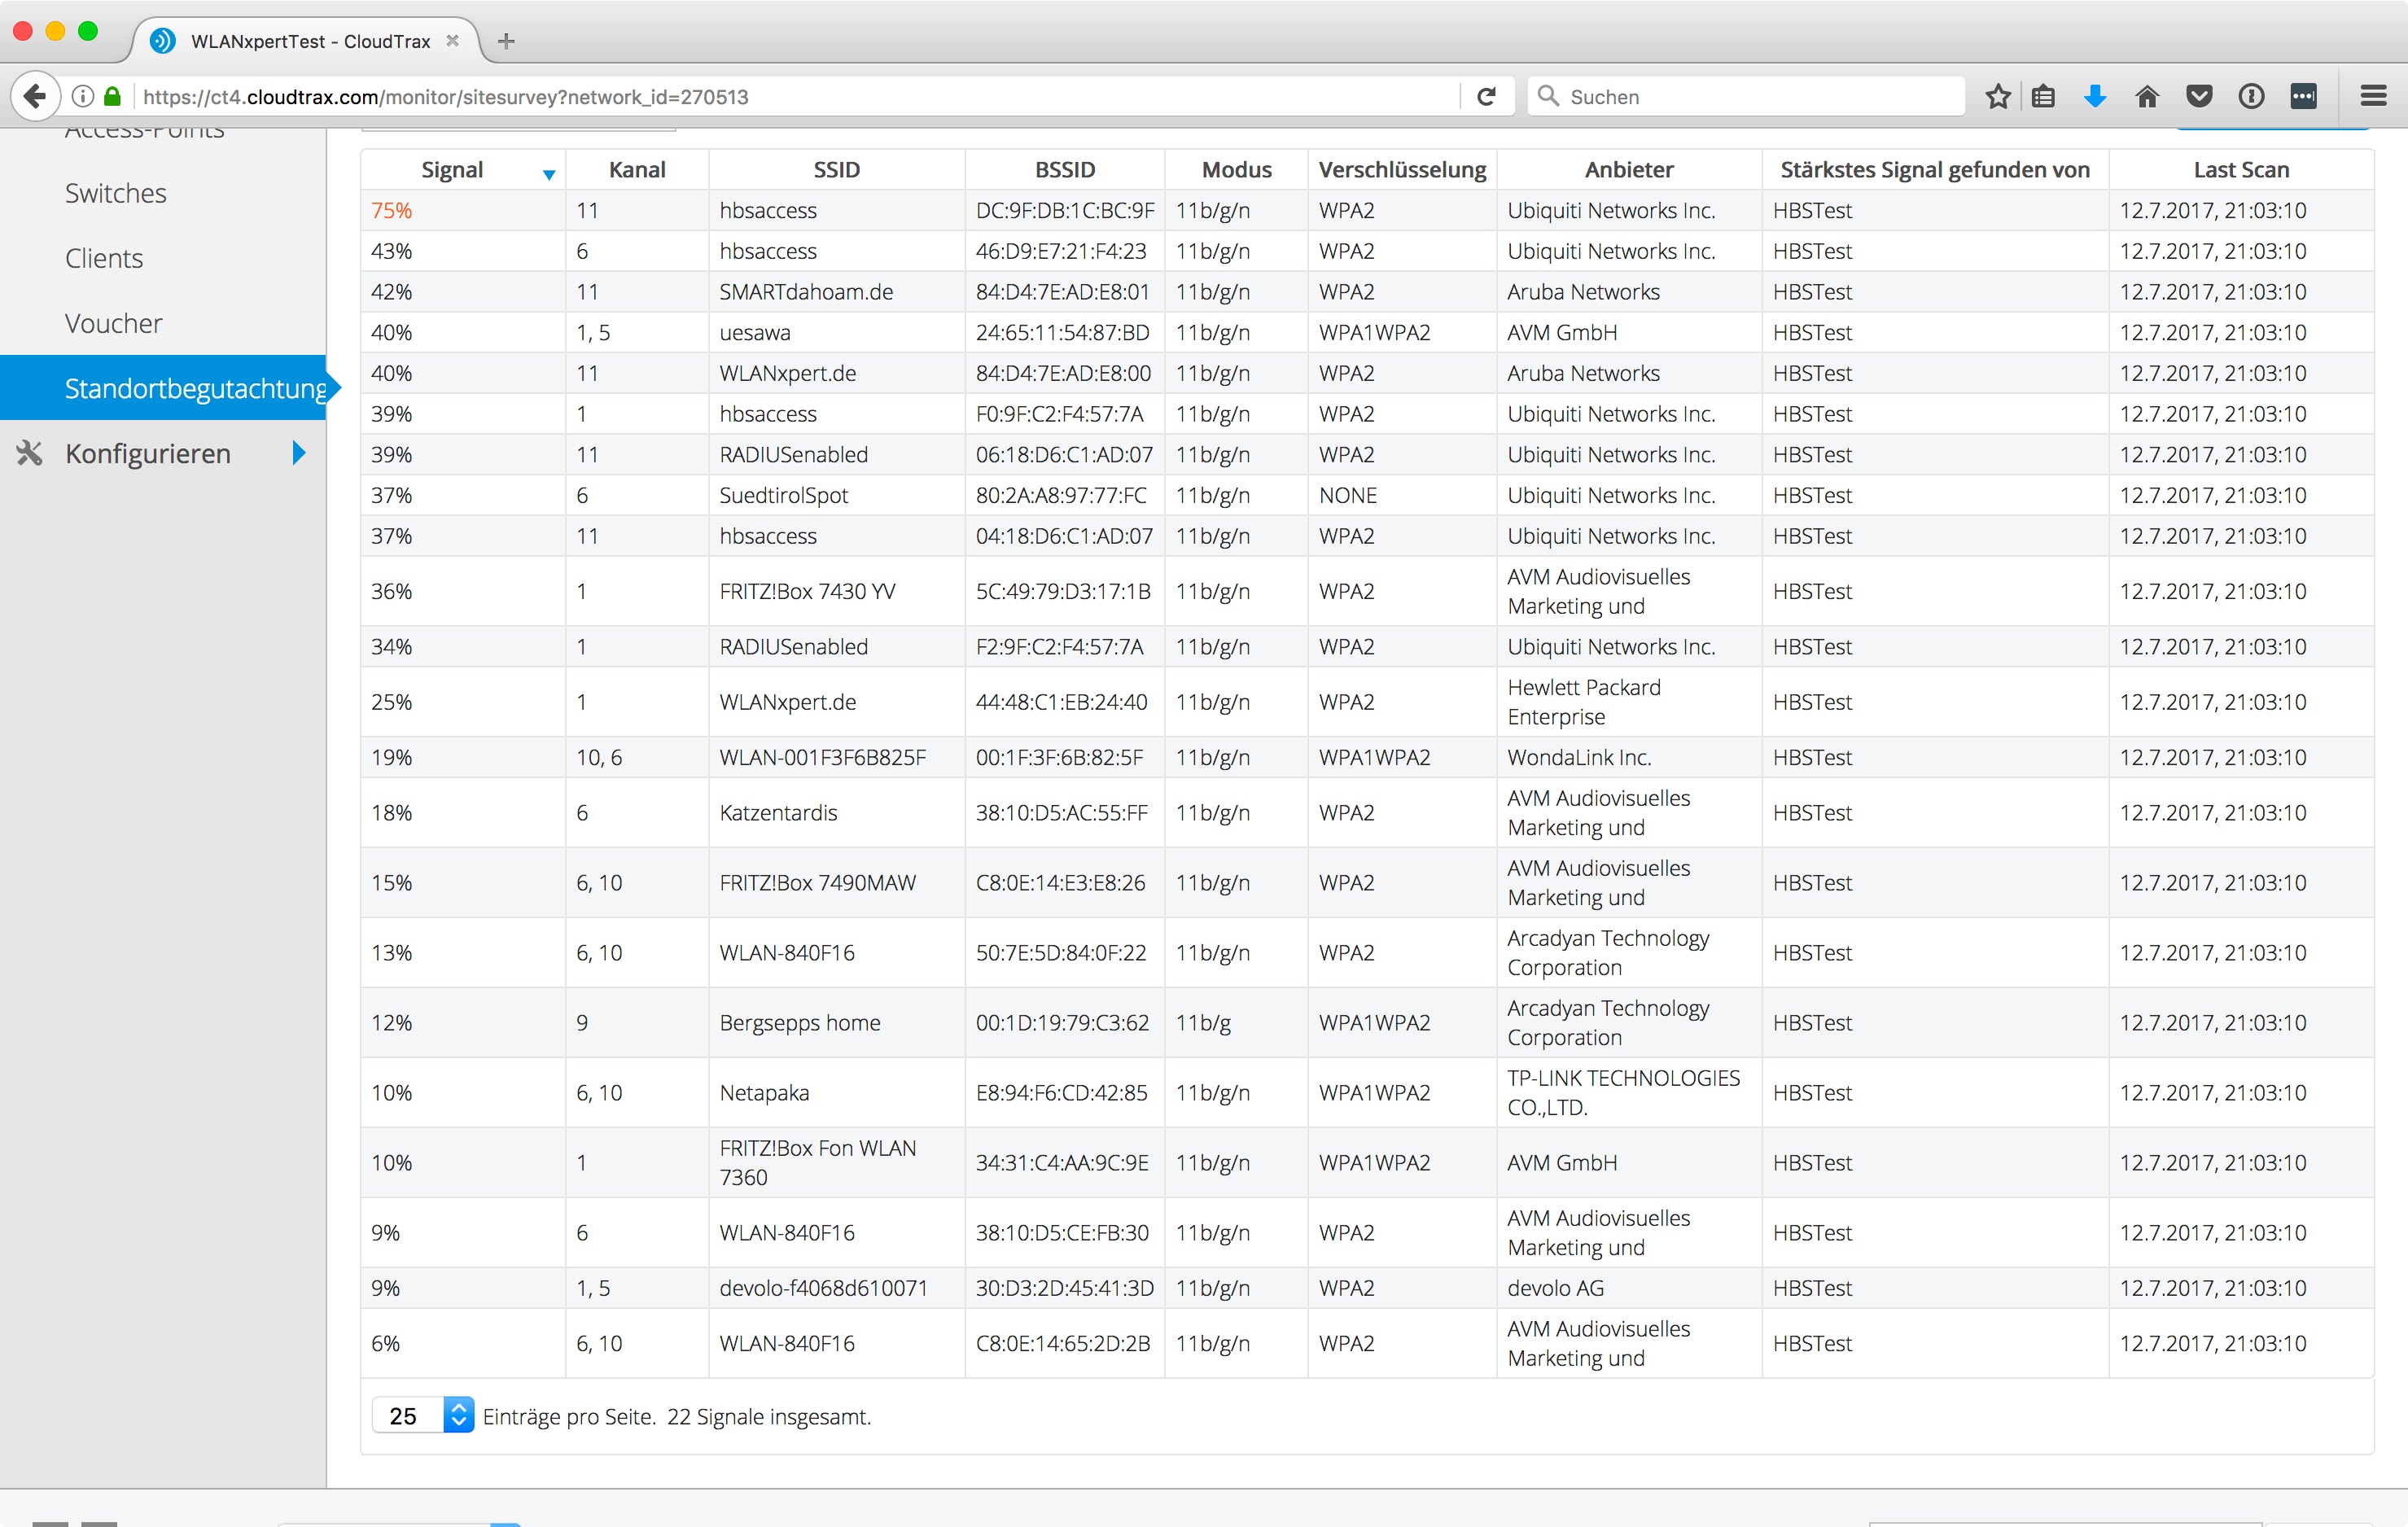The height and width of the screenshot is (1527, 2408).
Task: Open Switches in the sidebar
Action: coord(116,193)
